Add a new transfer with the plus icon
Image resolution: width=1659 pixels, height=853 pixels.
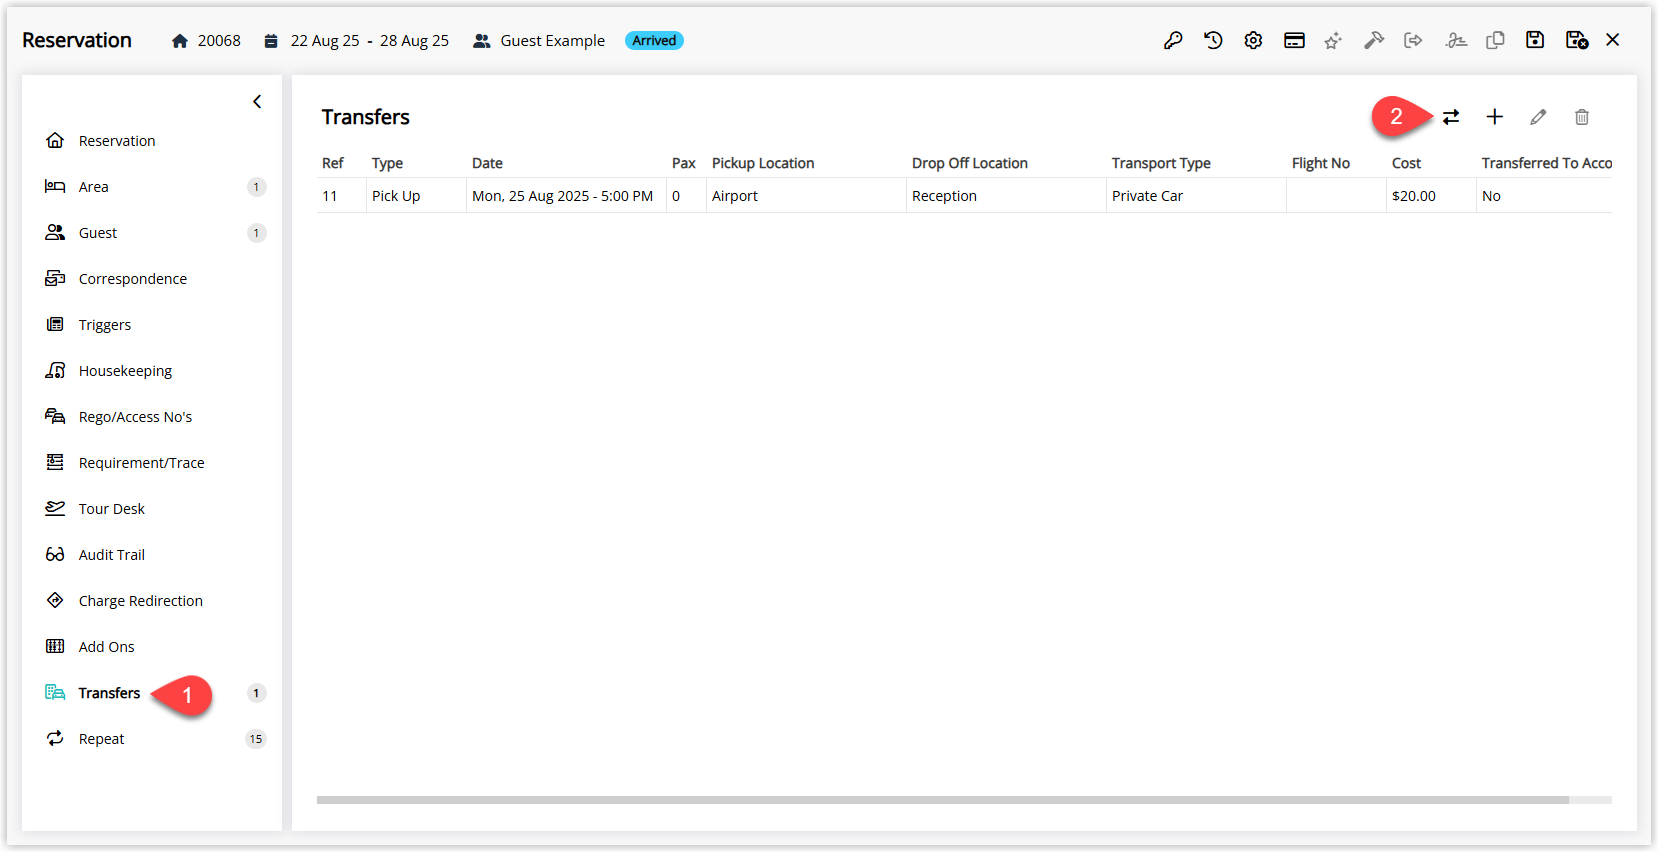coord(1495,117)
